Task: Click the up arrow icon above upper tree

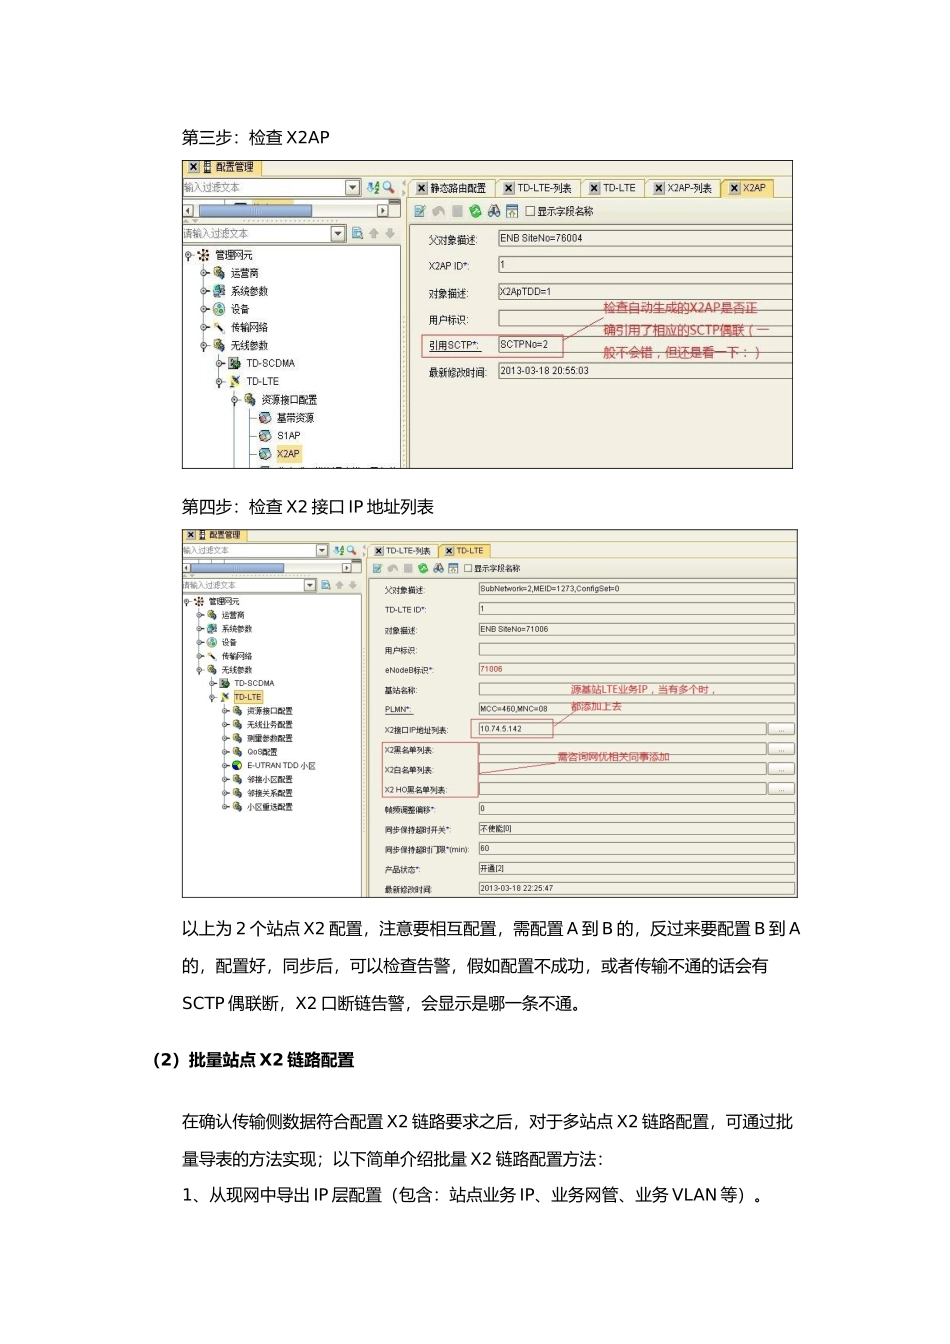Action: pos(374,234)
